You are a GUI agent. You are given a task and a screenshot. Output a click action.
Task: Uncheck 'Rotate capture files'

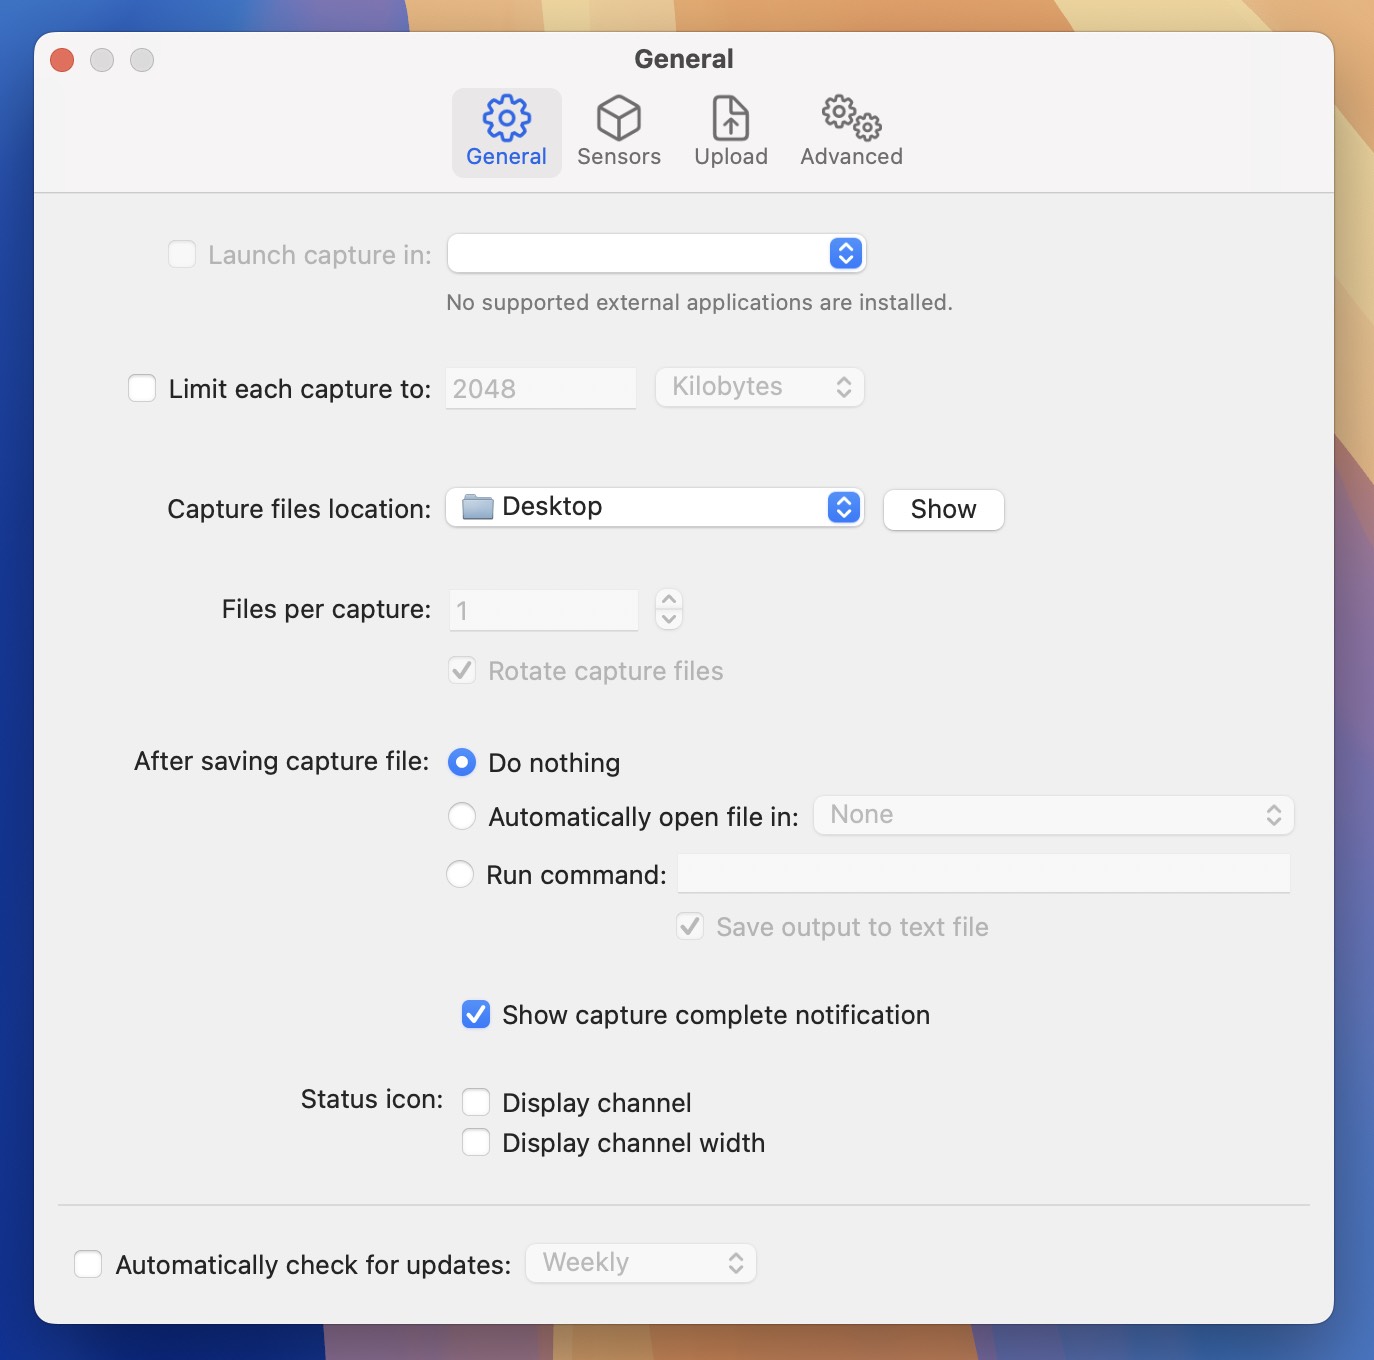coord(462,670)
